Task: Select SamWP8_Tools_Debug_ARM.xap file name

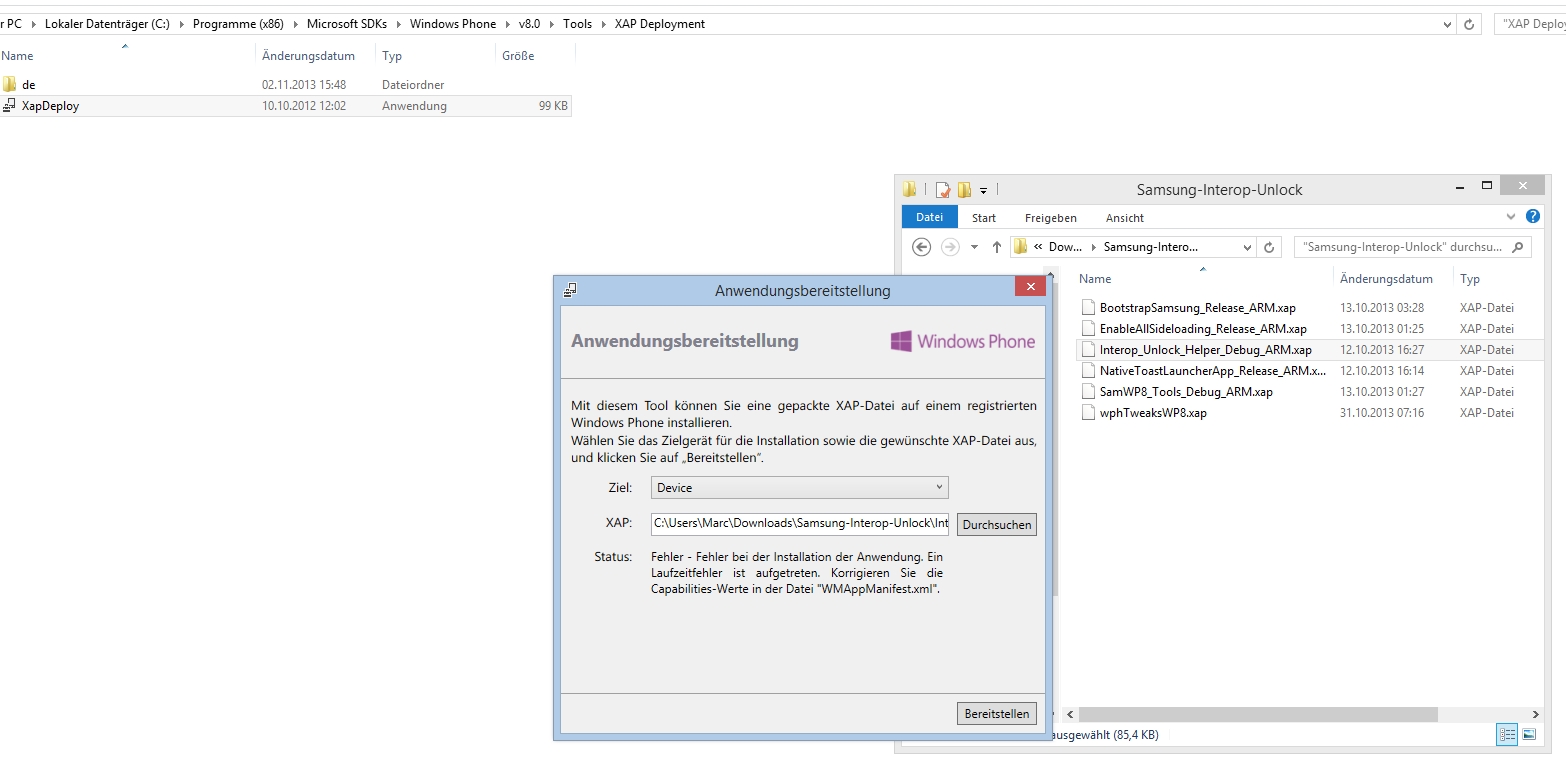Action: coord(1186,392)
